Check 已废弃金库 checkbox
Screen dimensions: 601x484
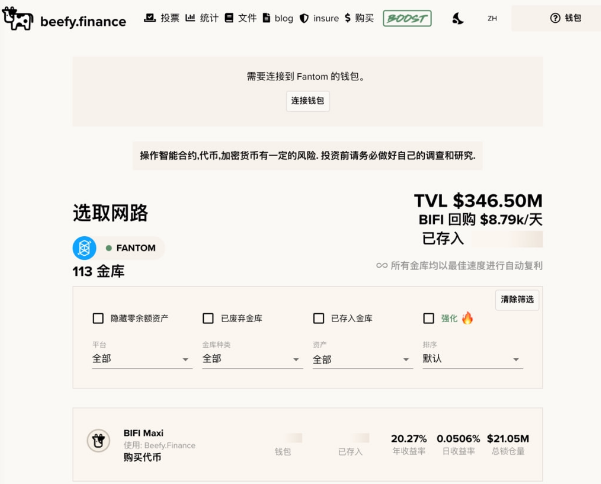208,318
